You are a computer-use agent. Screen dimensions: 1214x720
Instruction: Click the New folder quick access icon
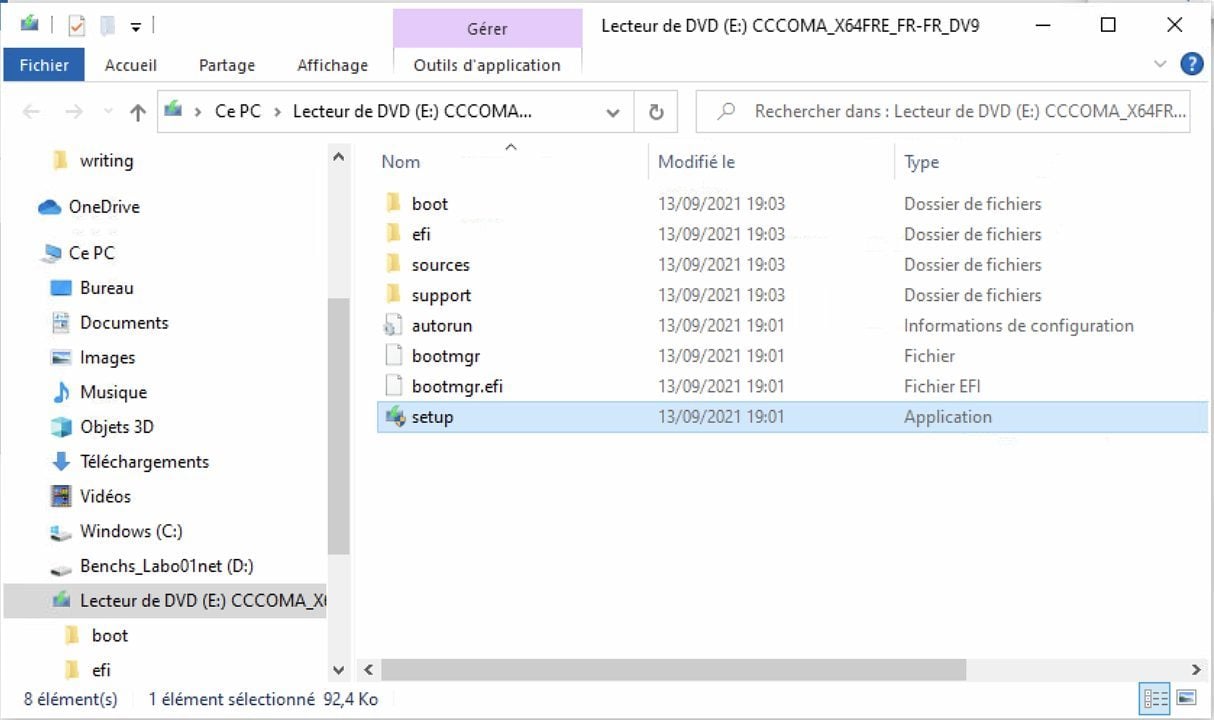pyautogui.click(x=107, y=25)
